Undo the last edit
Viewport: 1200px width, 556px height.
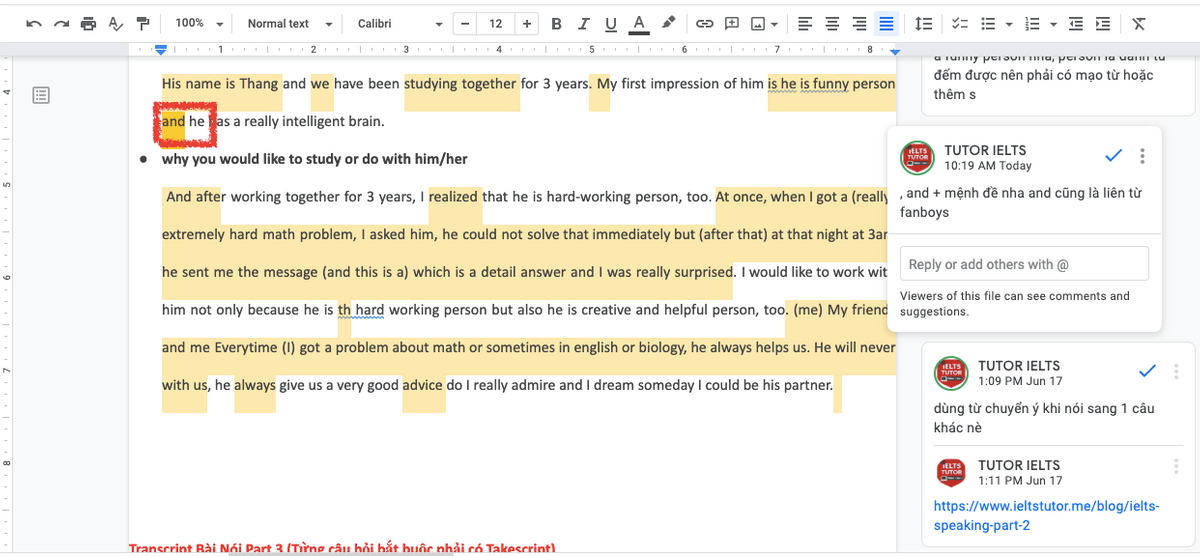pos(35,23)
